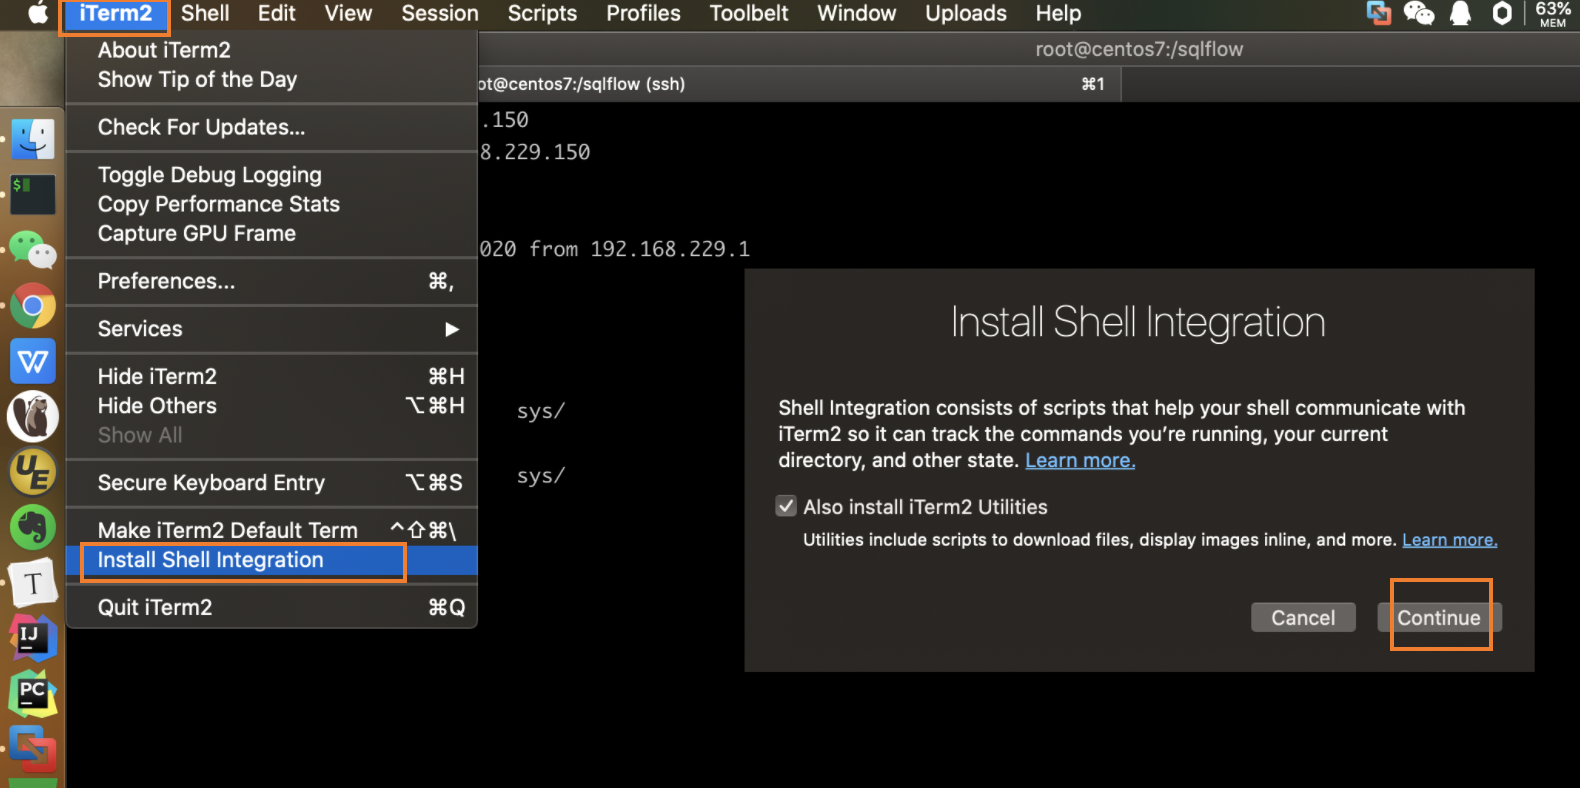Screen dimensions: 1580x788
Task: Open the Edit menu
Action: pos(276,14)
